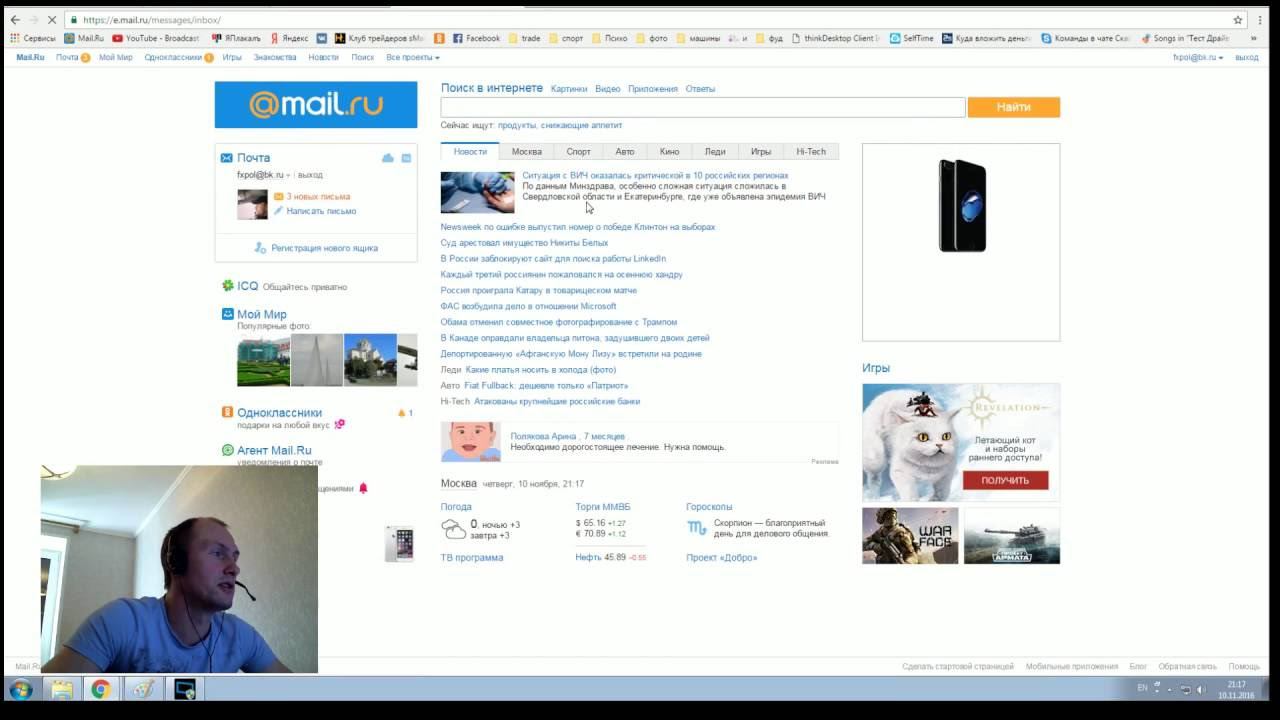The height and width of the screenshot is (720, 1280).
Task: Click the Chrome back arrow button
Action: [x=15, y=20]
